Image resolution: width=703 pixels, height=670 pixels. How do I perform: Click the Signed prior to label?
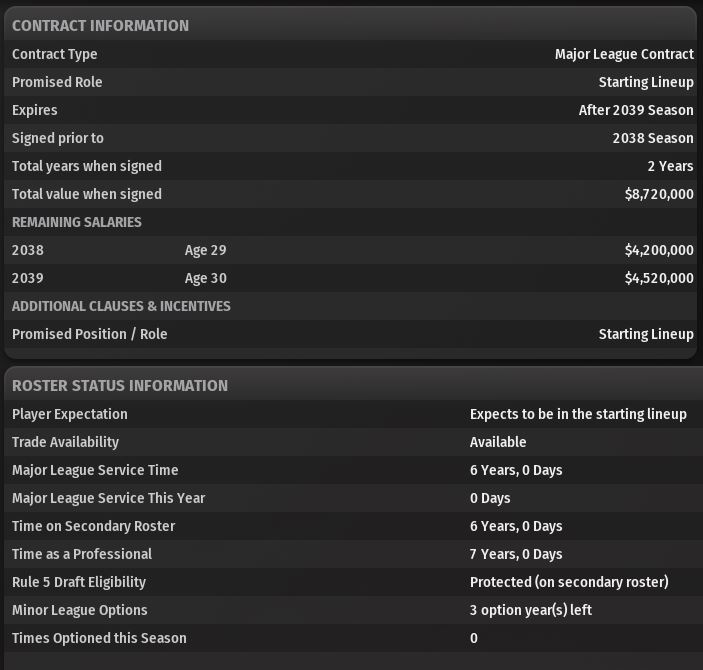58,138
